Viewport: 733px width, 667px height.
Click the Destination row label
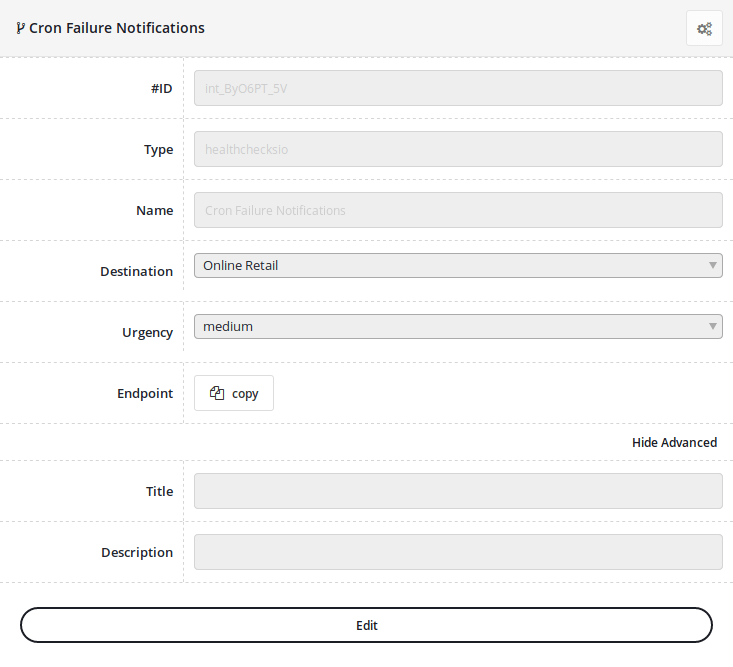136,271
